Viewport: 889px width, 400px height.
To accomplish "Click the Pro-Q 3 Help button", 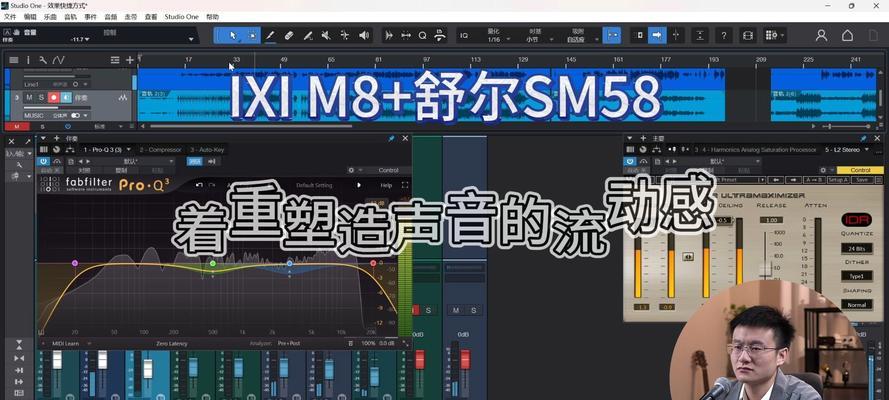I will coord(386,185).
